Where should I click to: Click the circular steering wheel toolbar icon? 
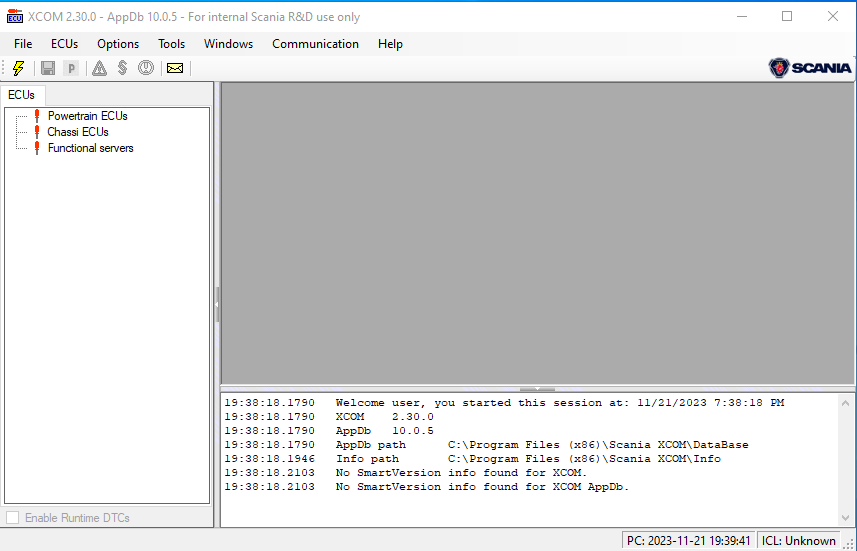tap(146, 68)
